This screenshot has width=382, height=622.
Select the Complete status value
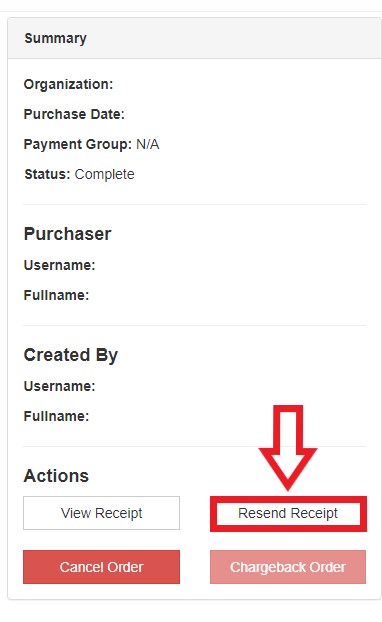[105, 174]
